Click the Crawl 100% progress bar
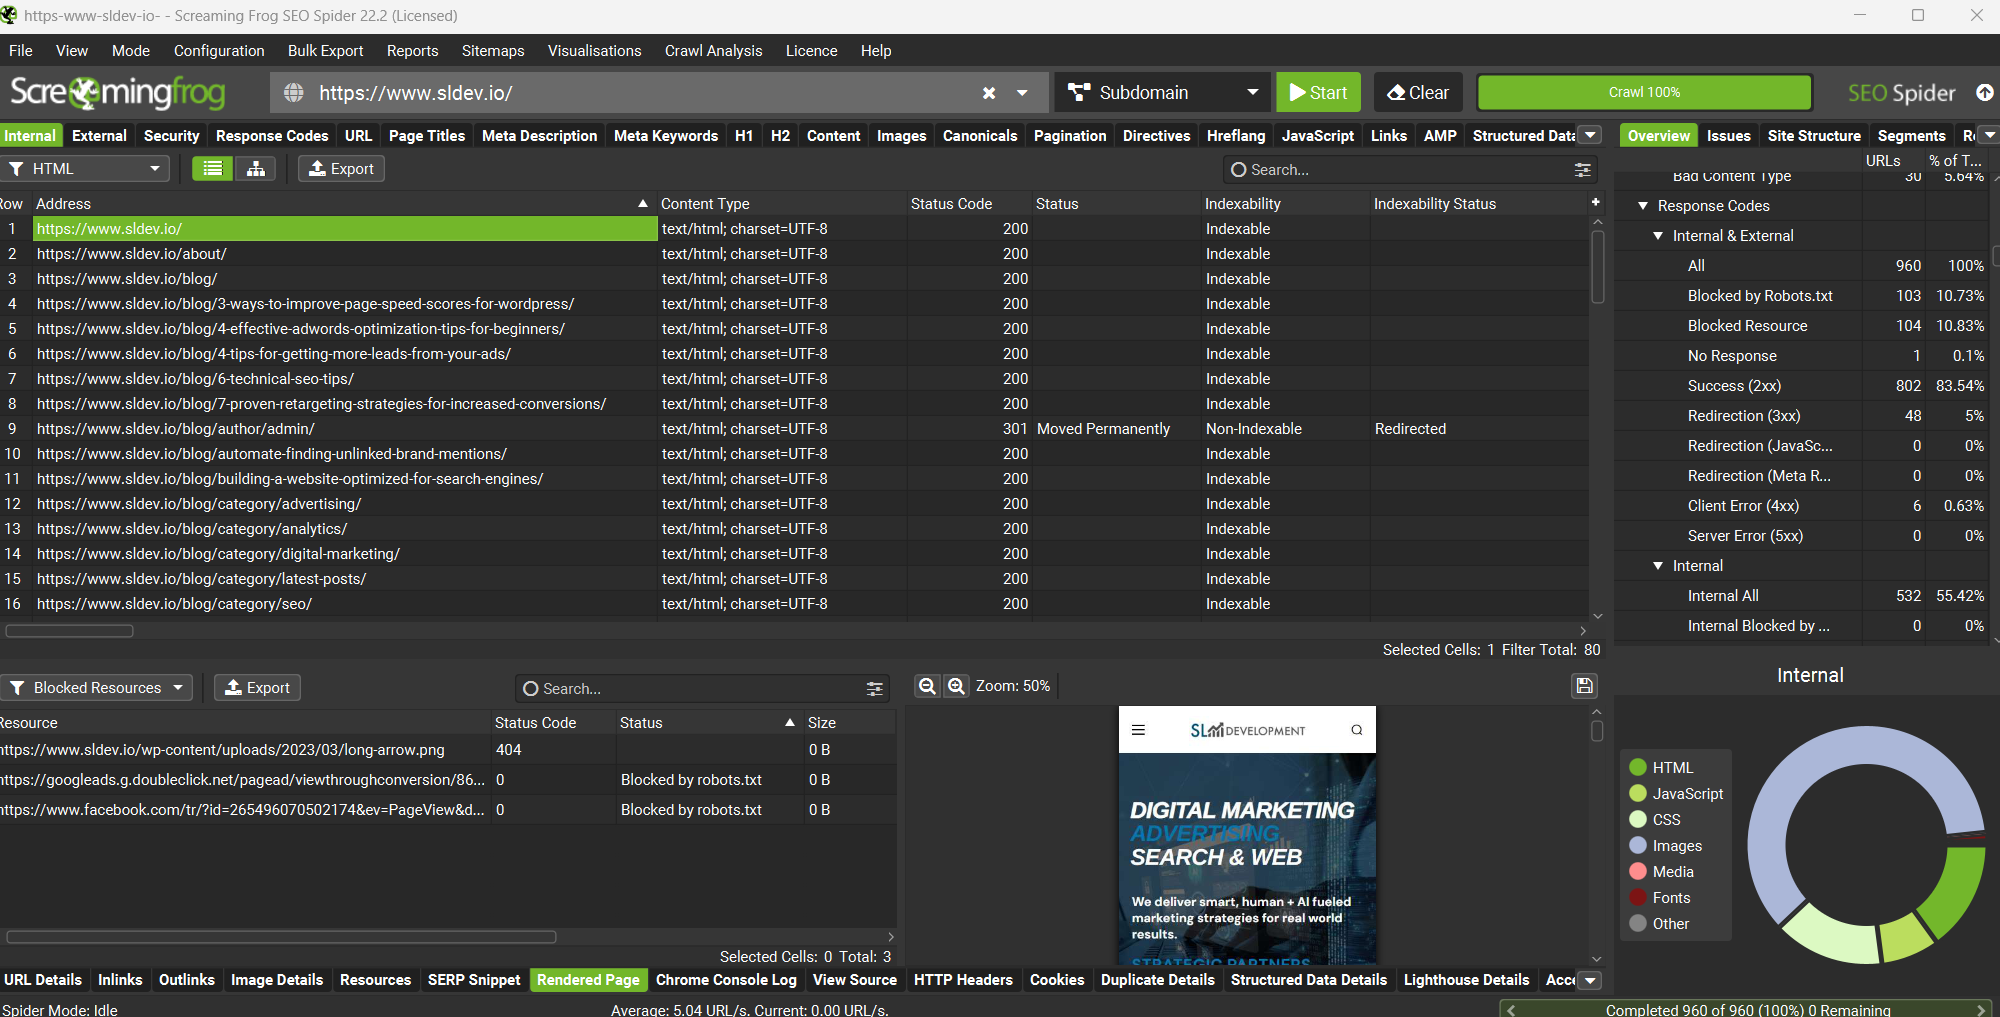The image size is (2000, 1017). coord(1644,93)
